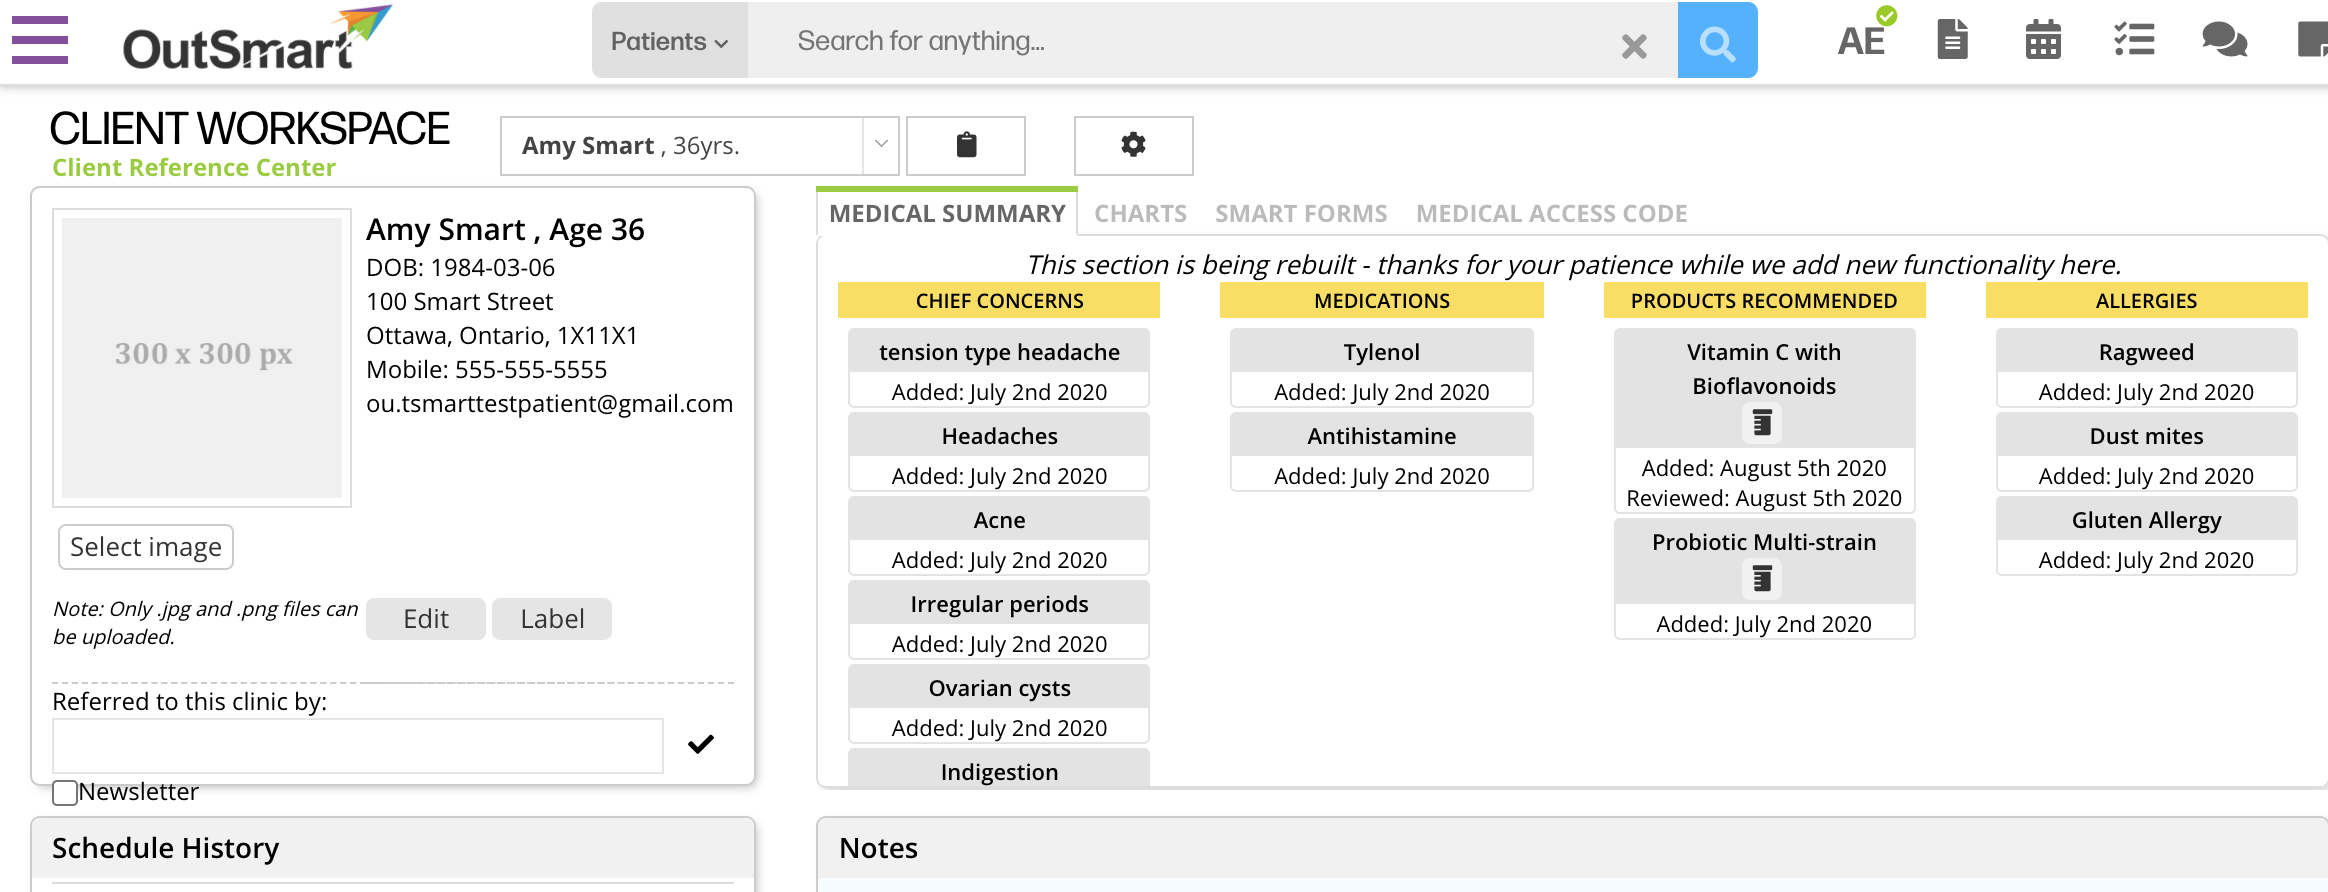This screenshot has height=892, width=2328.
Task: Clear the search field with X
Action: pyautogui.click(x=1634, y=45)
